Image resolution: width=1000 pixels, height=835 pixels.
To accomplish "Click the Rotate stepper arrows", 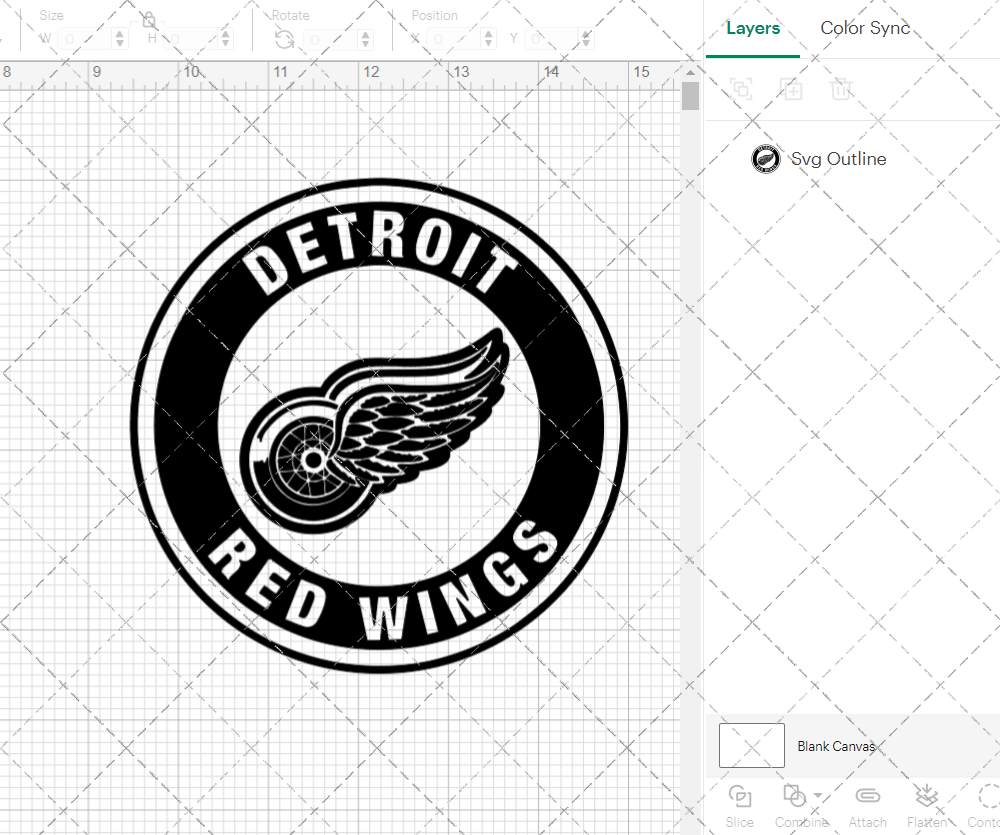I will [365, 40].
